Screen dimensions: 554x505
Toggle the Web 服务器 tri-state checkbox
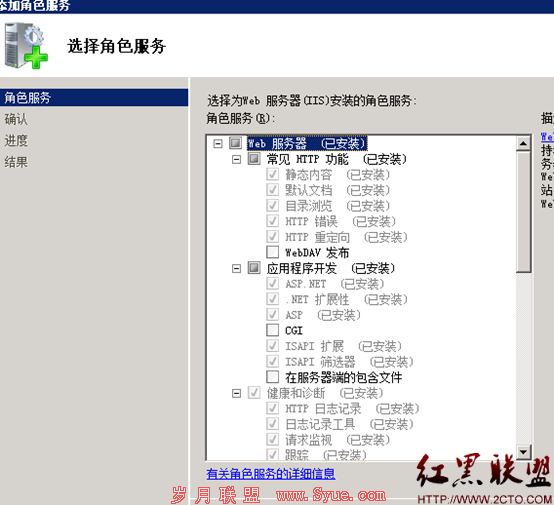[x=235, y=143]
